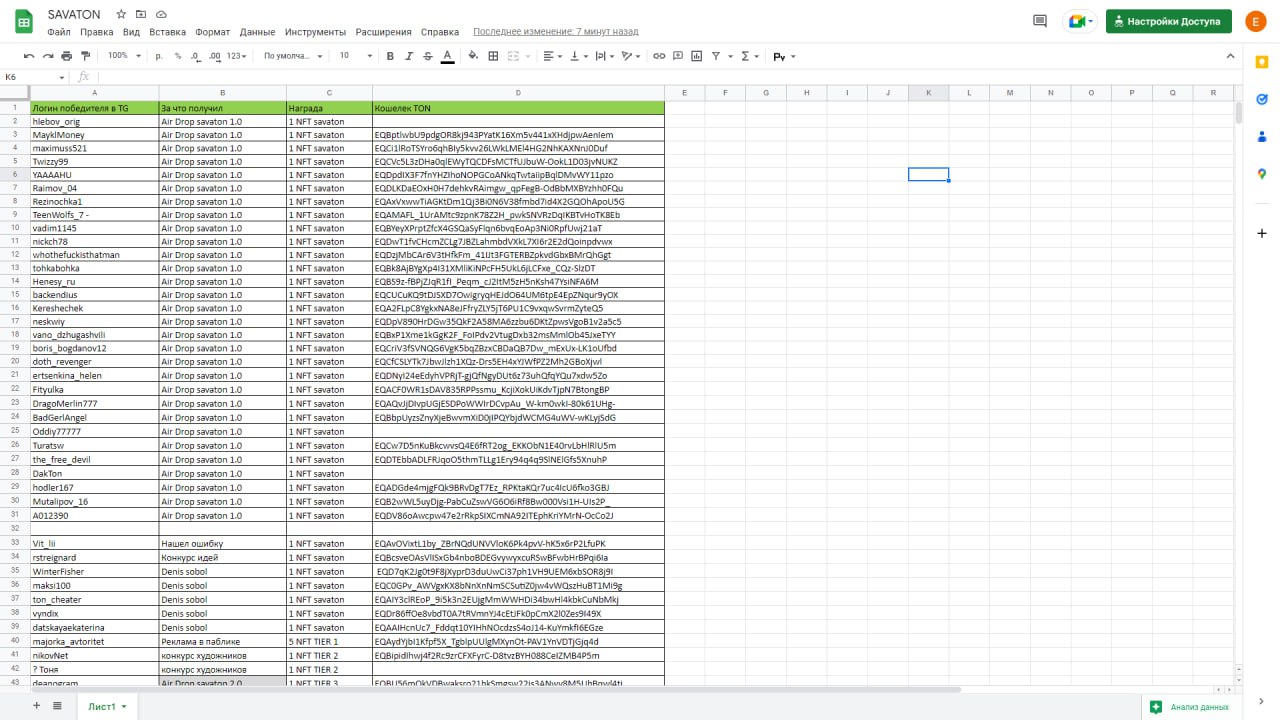Increase decimal places
The height and width of the screenshot is (720, 1280).
(x=215, y=56)
